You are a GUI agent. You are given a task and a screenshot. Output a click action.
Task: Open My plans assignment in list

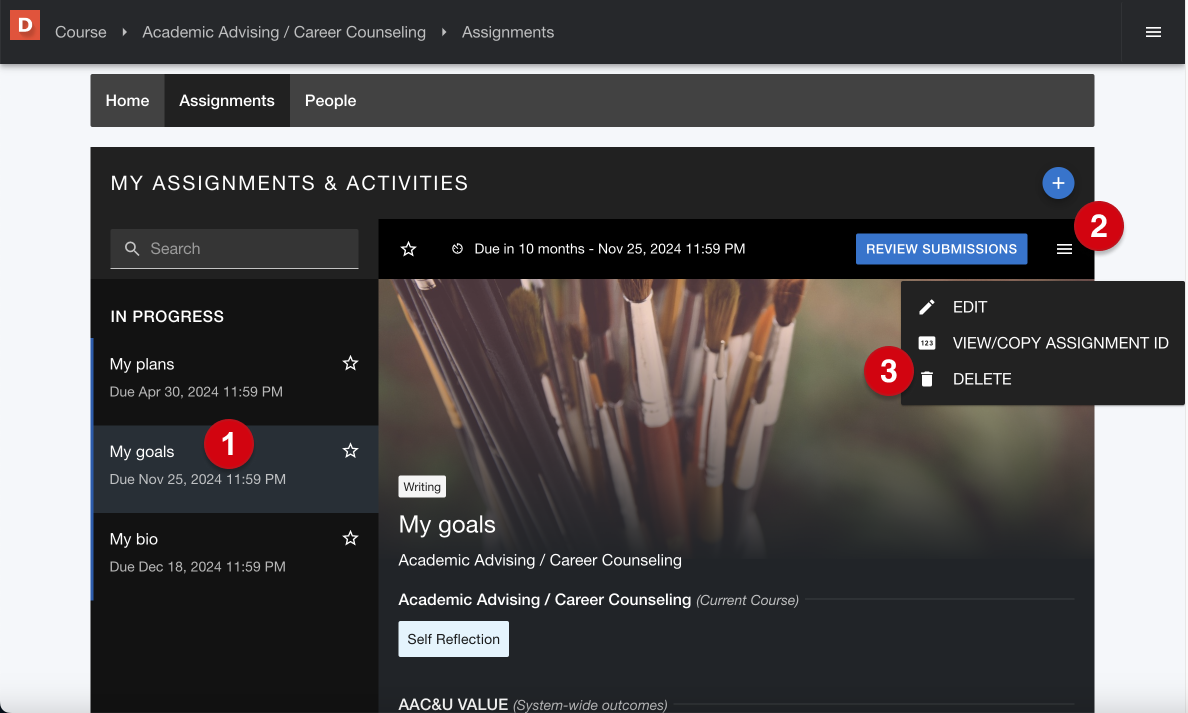pyautogui.click(x=235, y=381)
